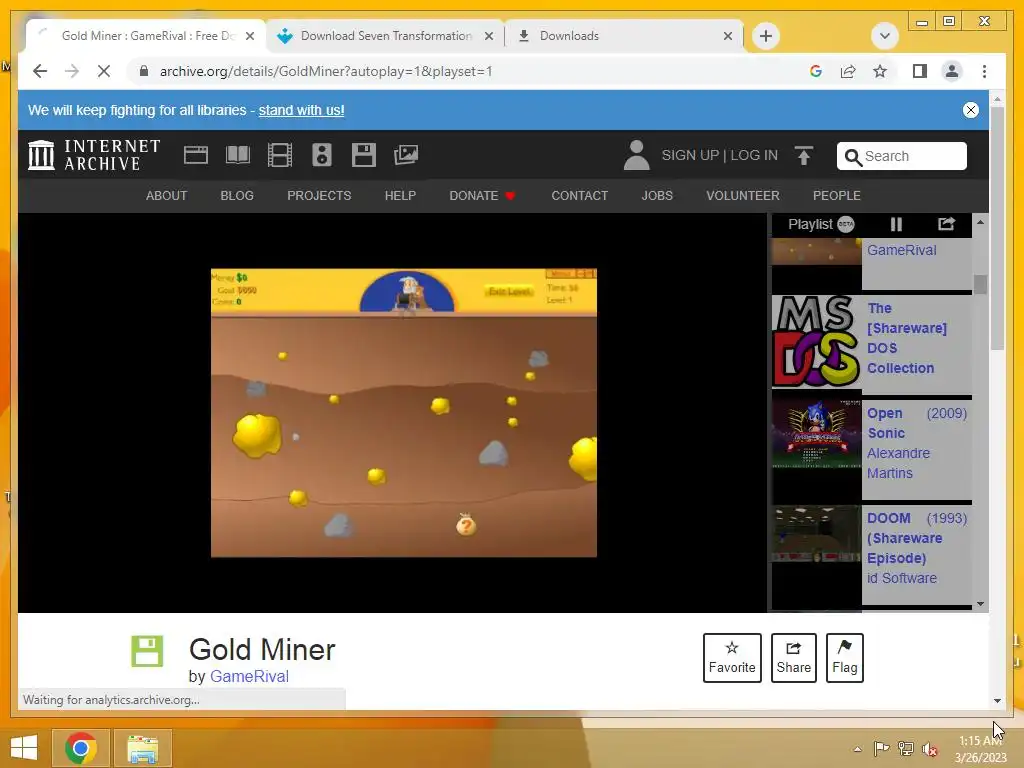Open the Open Sonic playlist item

(871, 449)
